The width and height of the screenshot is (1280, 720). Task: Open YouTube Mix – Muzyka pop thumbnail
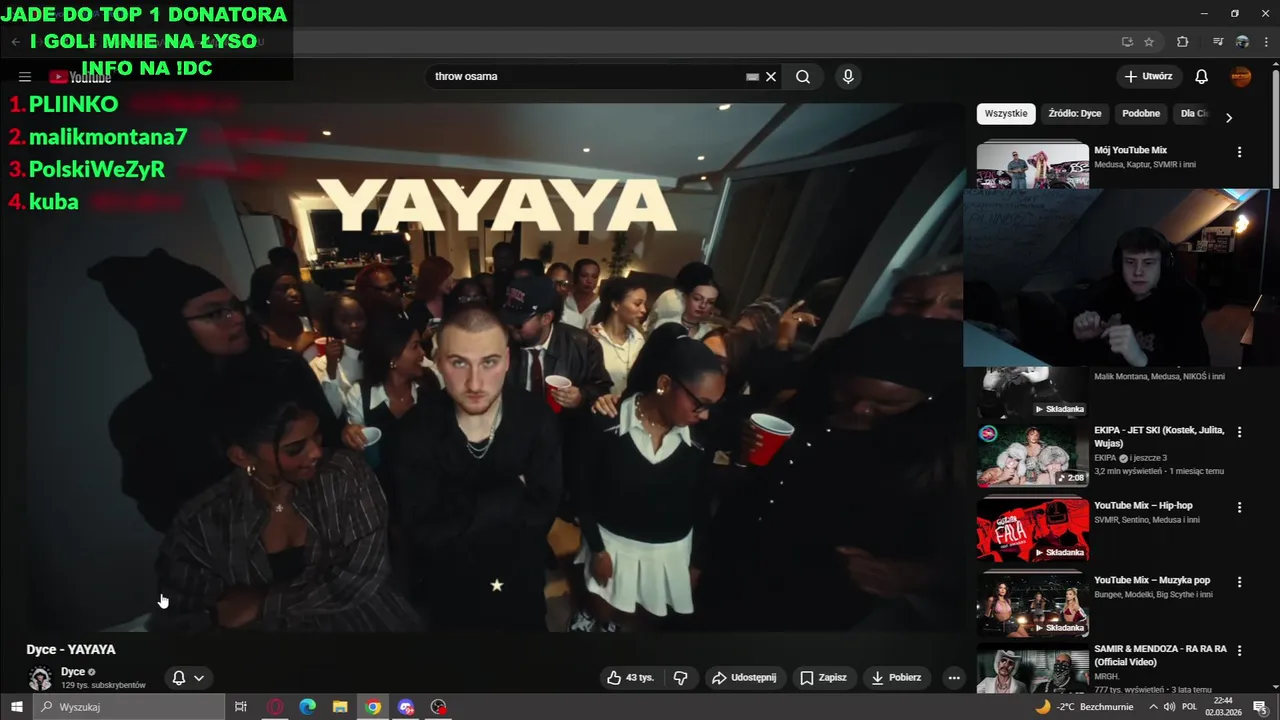(x=1033, y=605)
